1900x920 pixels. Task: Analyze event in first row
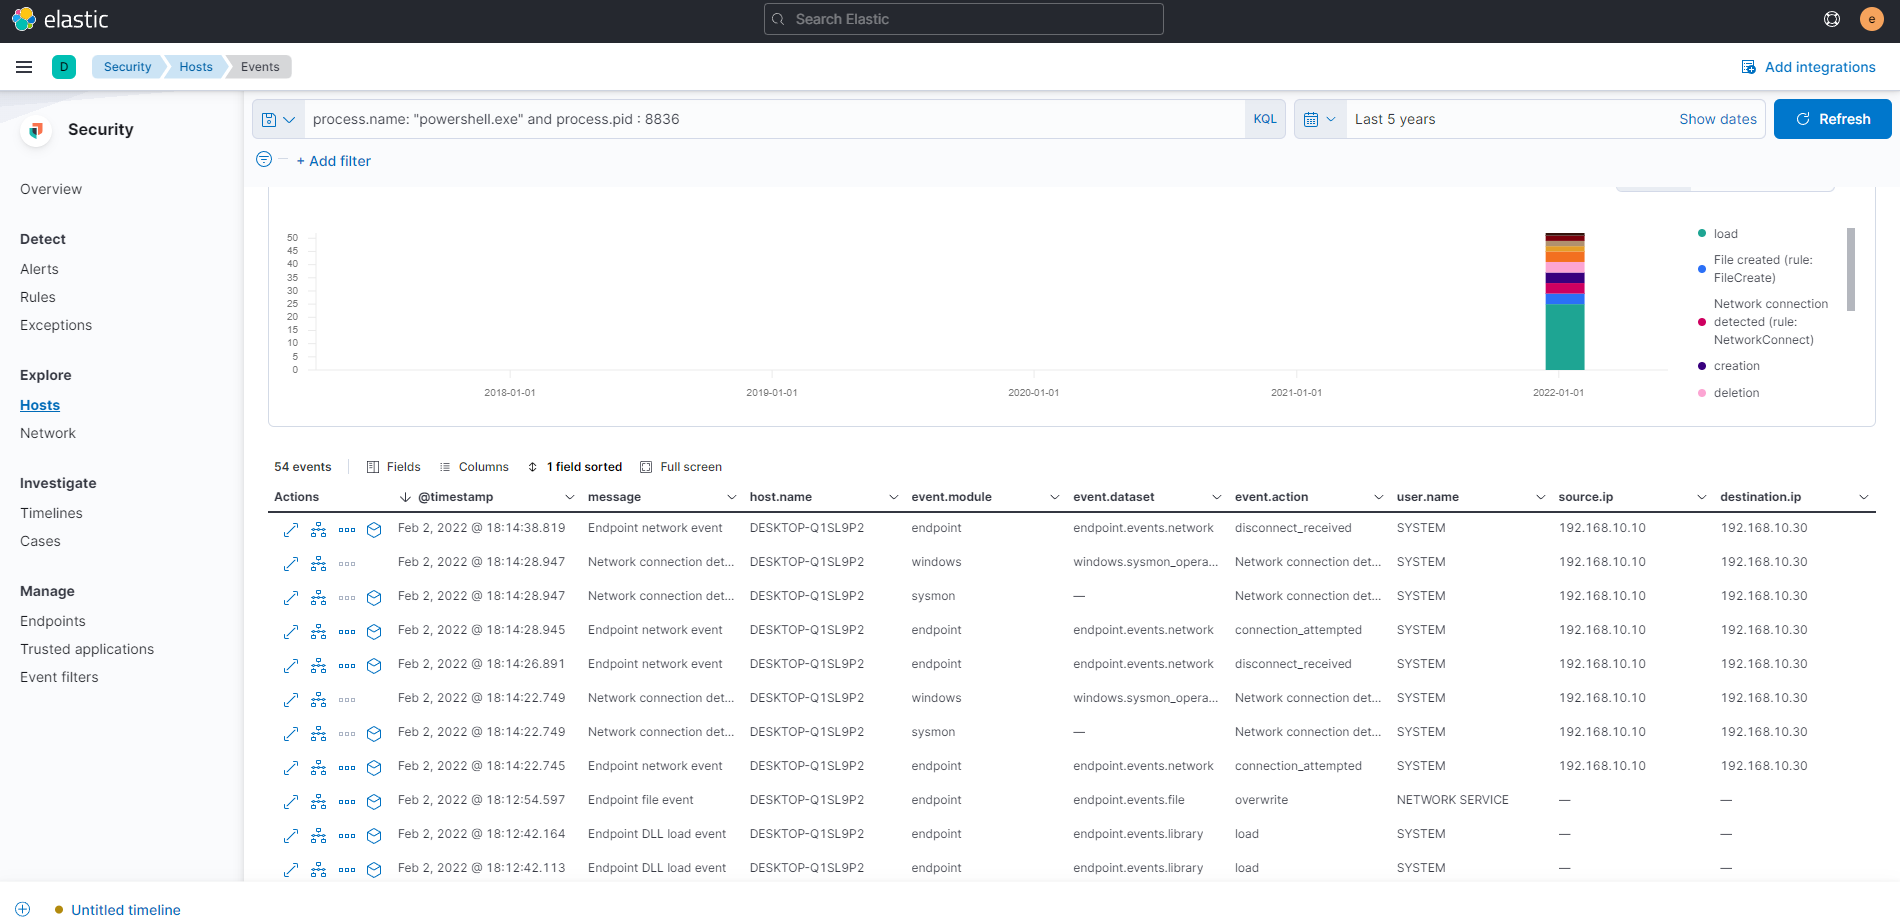click(x=318, y=529)
